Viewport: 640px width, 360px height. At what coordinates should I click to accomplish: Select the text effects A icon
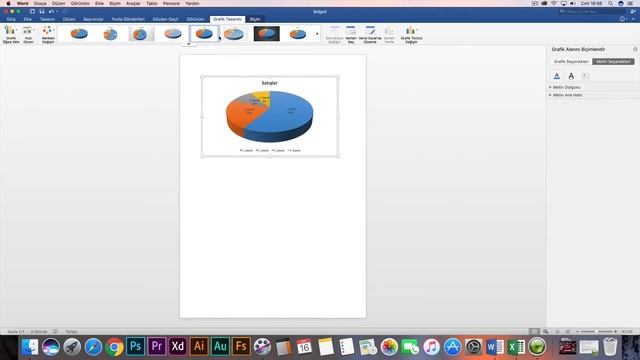click(571, 76)
